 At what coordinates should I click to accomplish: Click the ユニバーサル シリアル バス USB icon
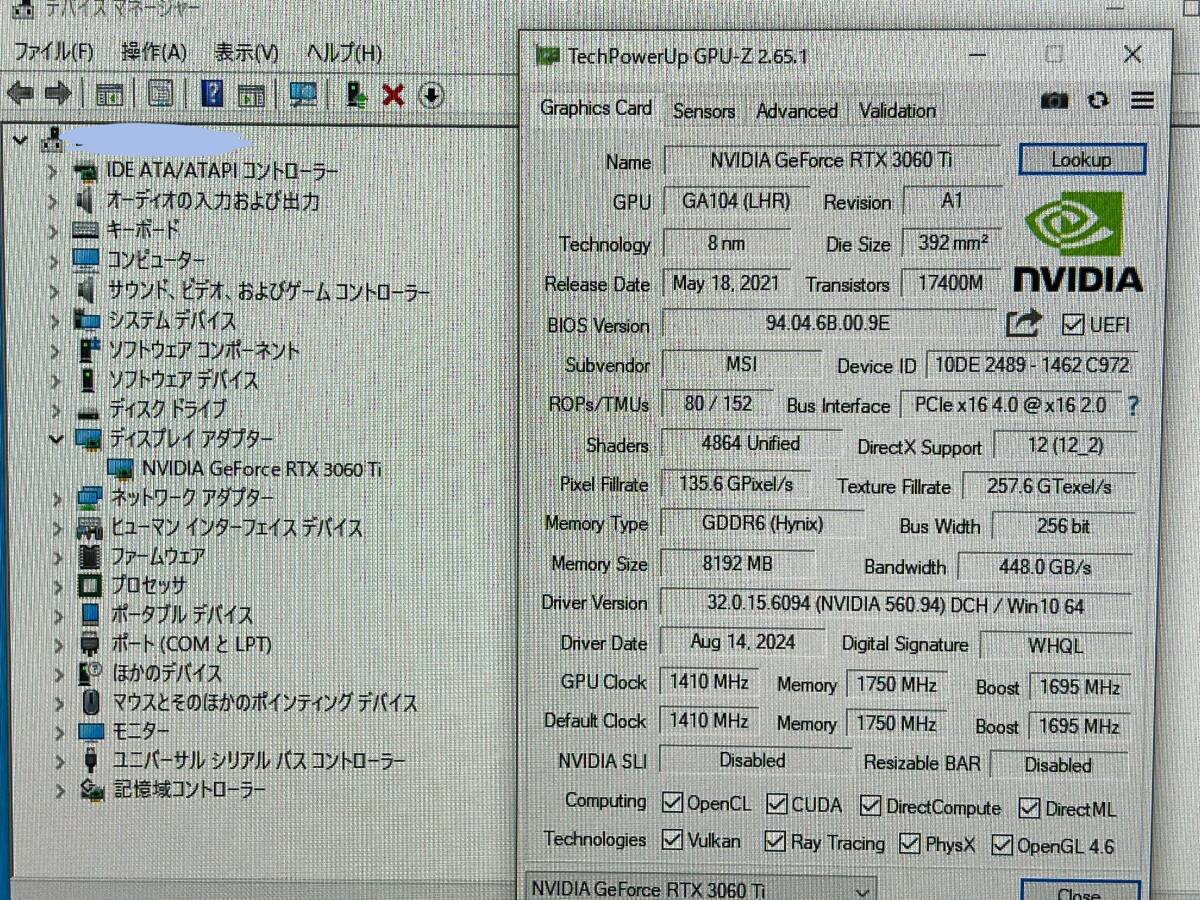(90, 761)
